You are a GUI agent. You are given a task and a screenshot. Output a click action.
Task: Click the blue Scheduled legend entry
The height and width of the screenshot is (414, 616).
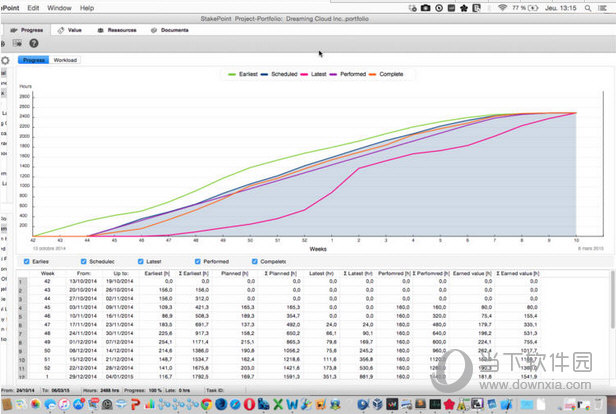[279, 74]
